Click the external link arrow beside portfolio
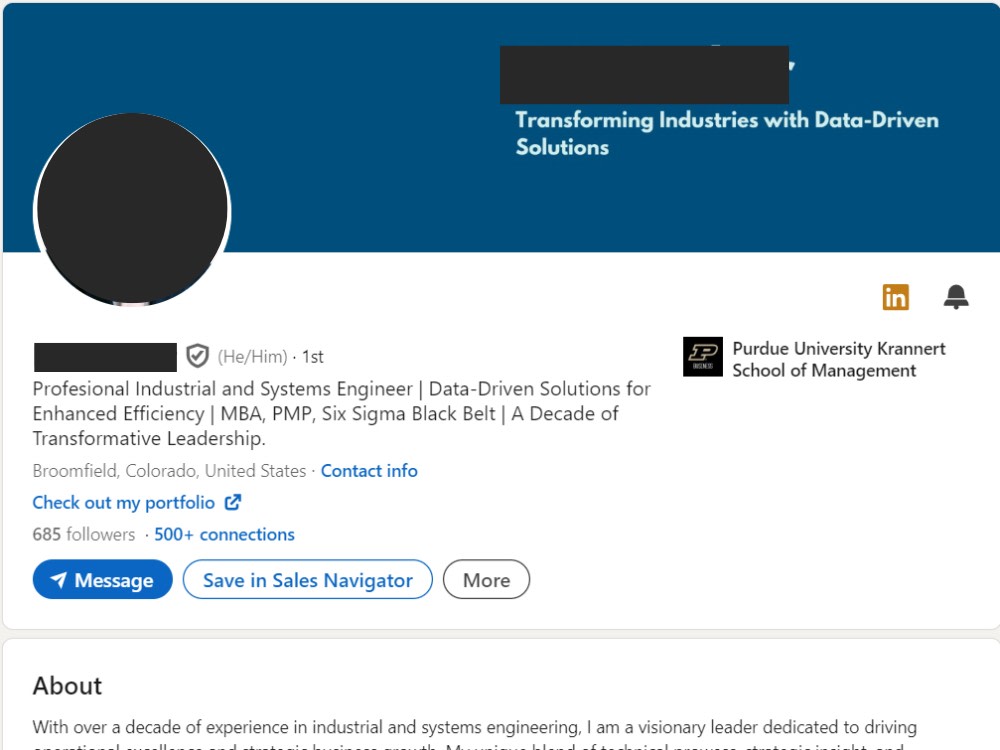1000x750 pixels. 233,503
